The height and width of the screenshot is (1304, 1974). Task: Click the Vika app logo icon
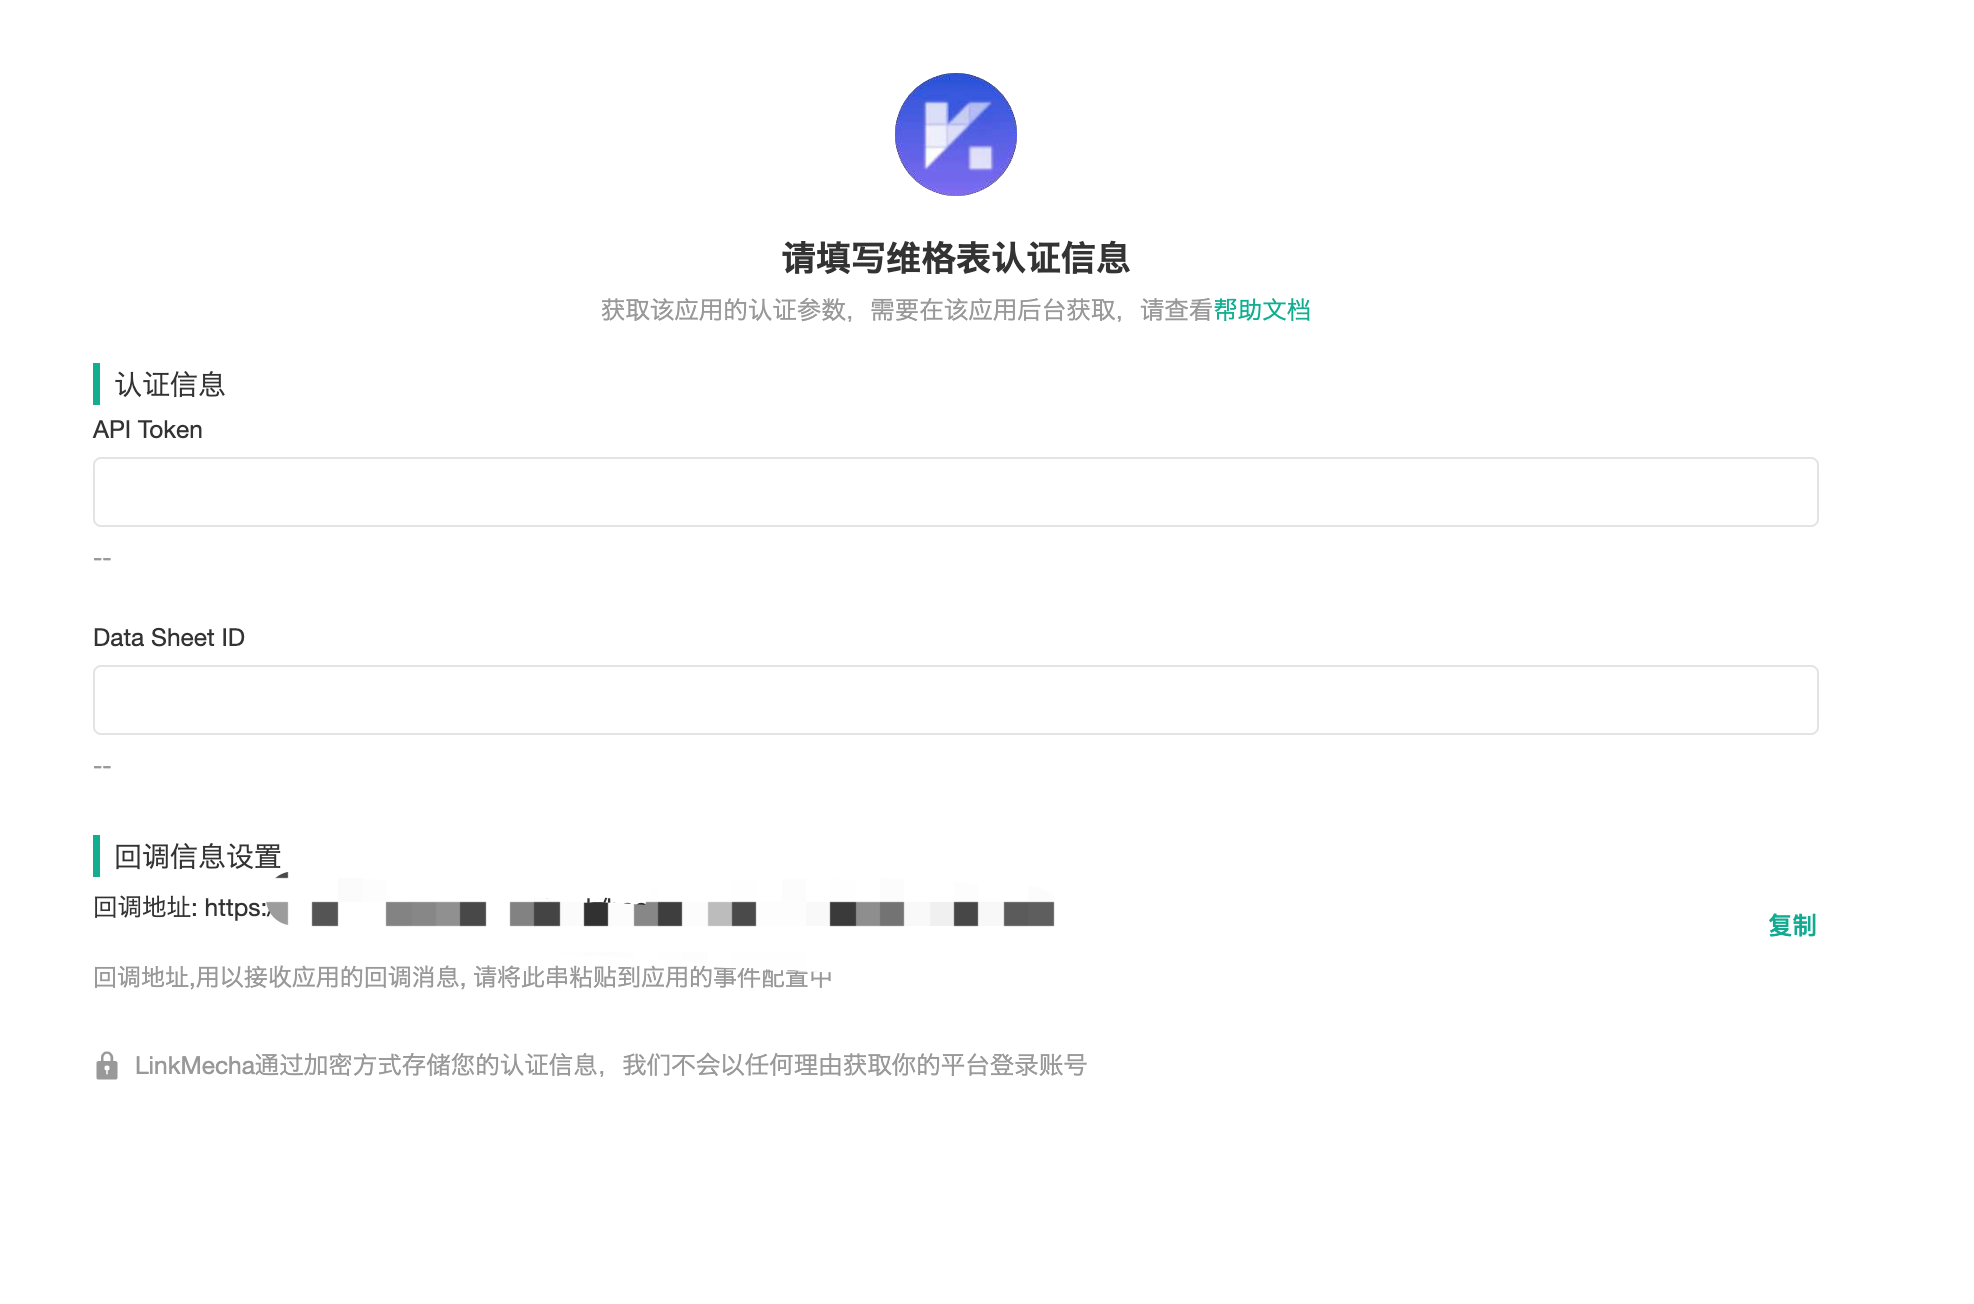pyautogui.click(x=955, y=134)
